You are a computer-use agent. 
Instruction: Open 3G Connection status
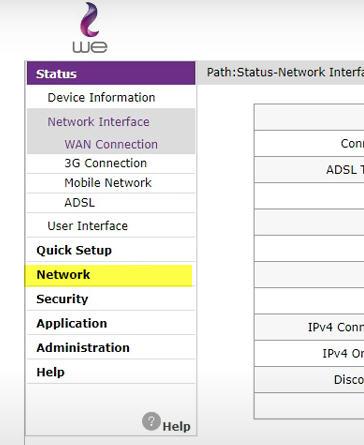pyautogui.click(x=106, y=163)
